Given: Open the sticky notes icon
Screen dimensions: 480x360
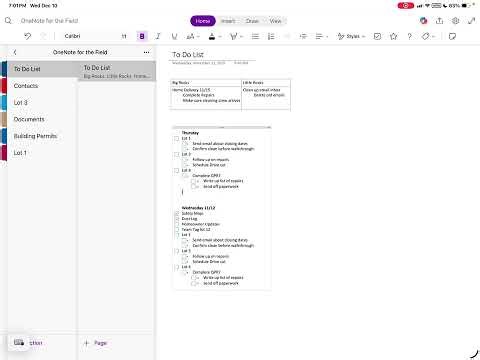Looking at the screenshot, I should 452,36.
